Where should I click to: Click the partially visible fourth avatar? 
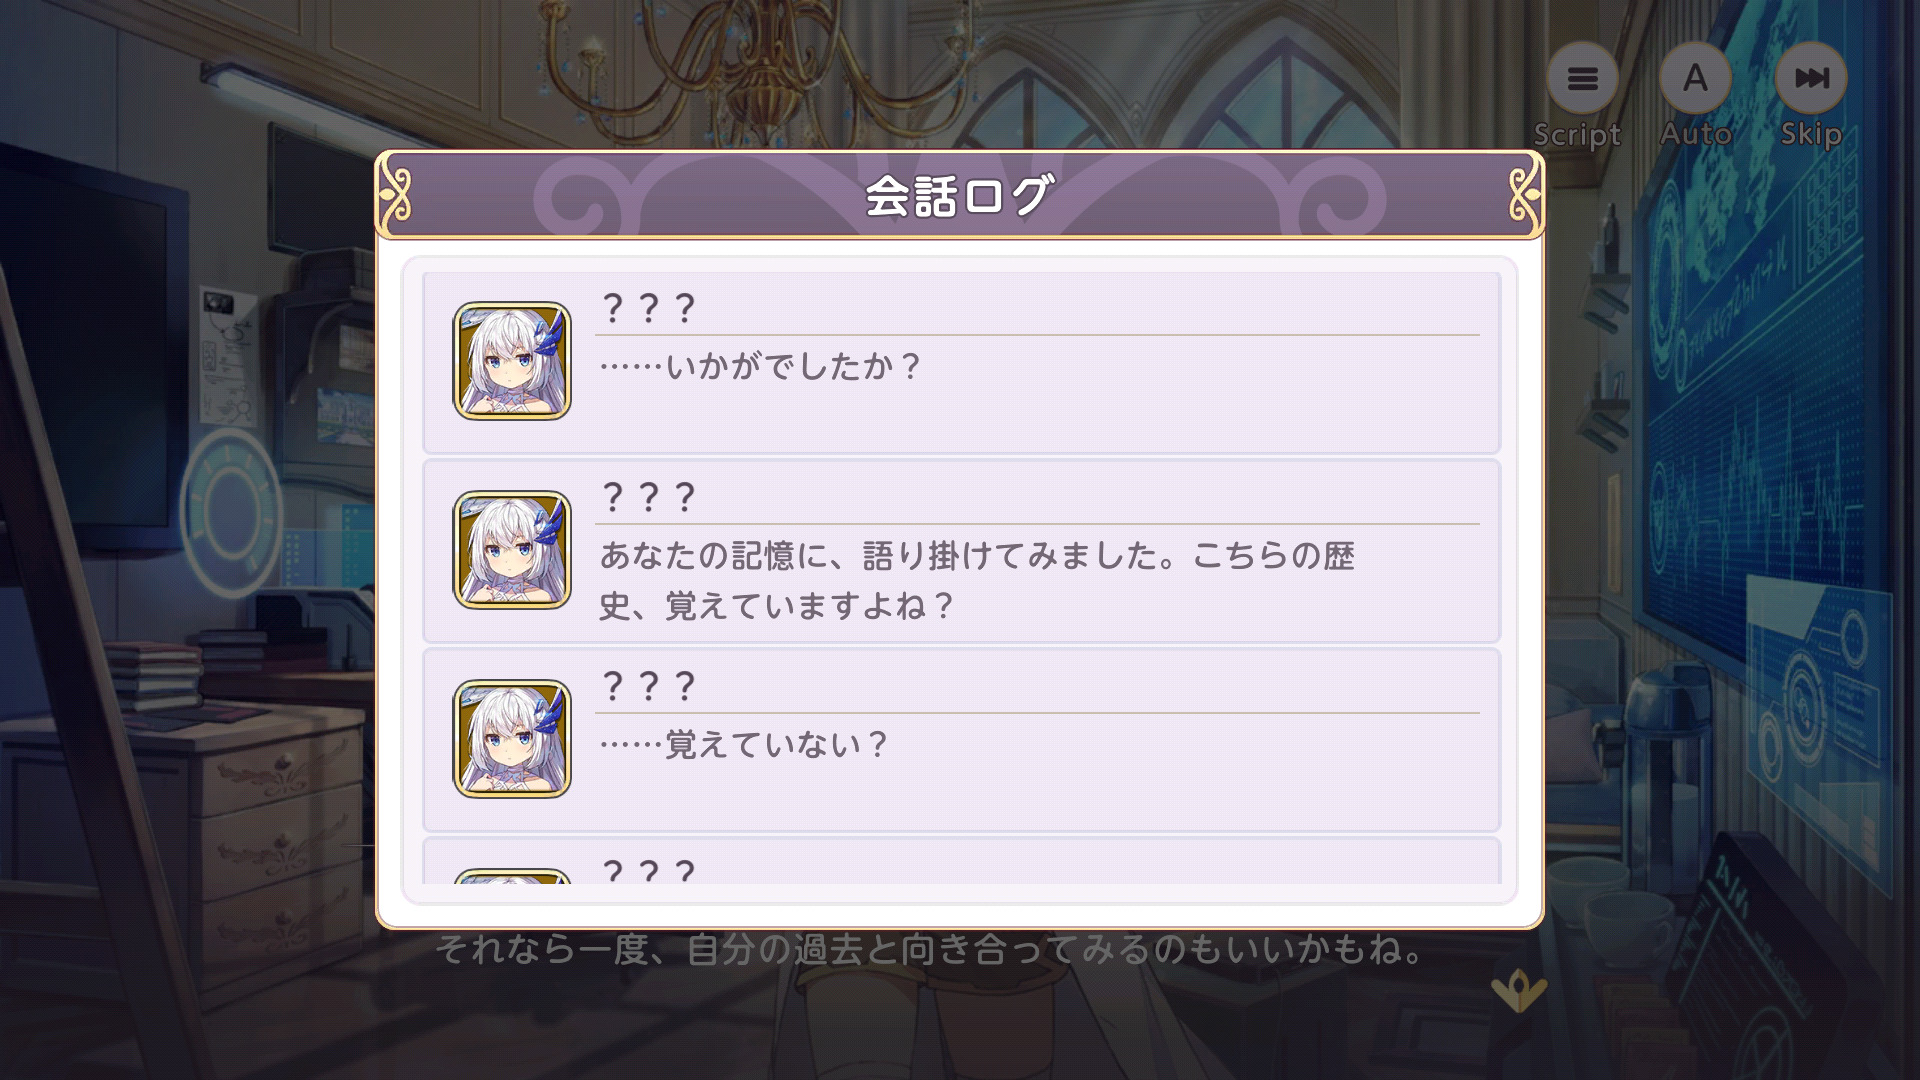pyautogui.click(x=512, y=876)
